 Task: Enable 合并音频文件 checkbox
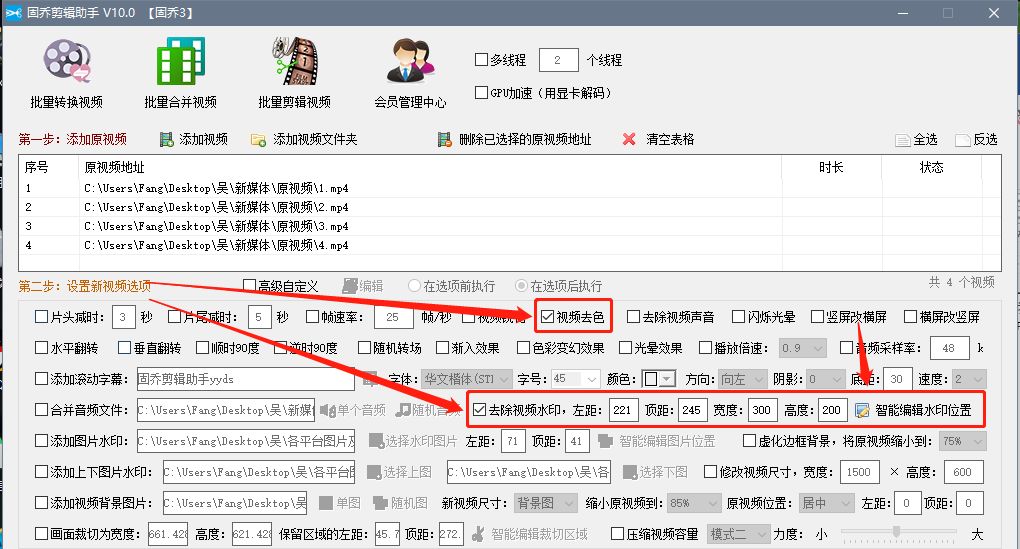coord(42,410)
